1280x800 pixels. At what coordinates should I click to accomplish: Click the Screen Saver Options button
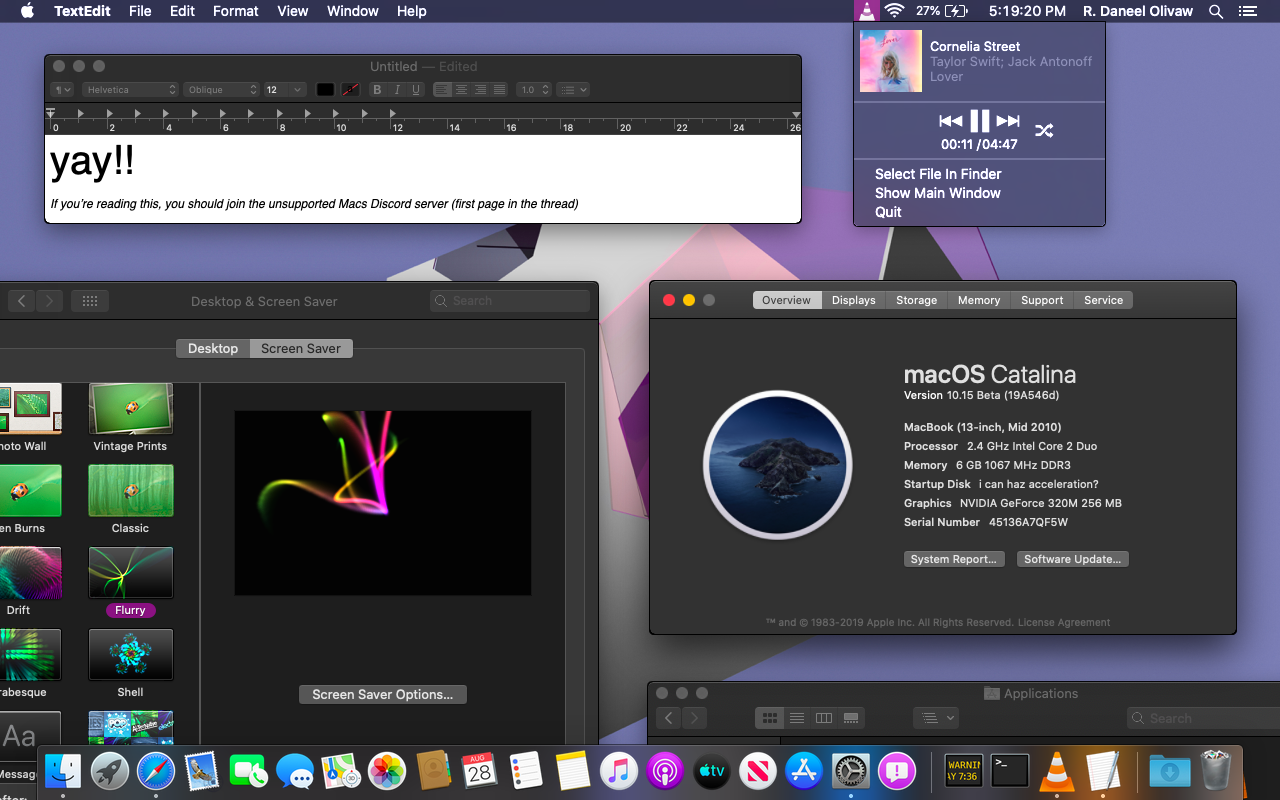point(383,694)
